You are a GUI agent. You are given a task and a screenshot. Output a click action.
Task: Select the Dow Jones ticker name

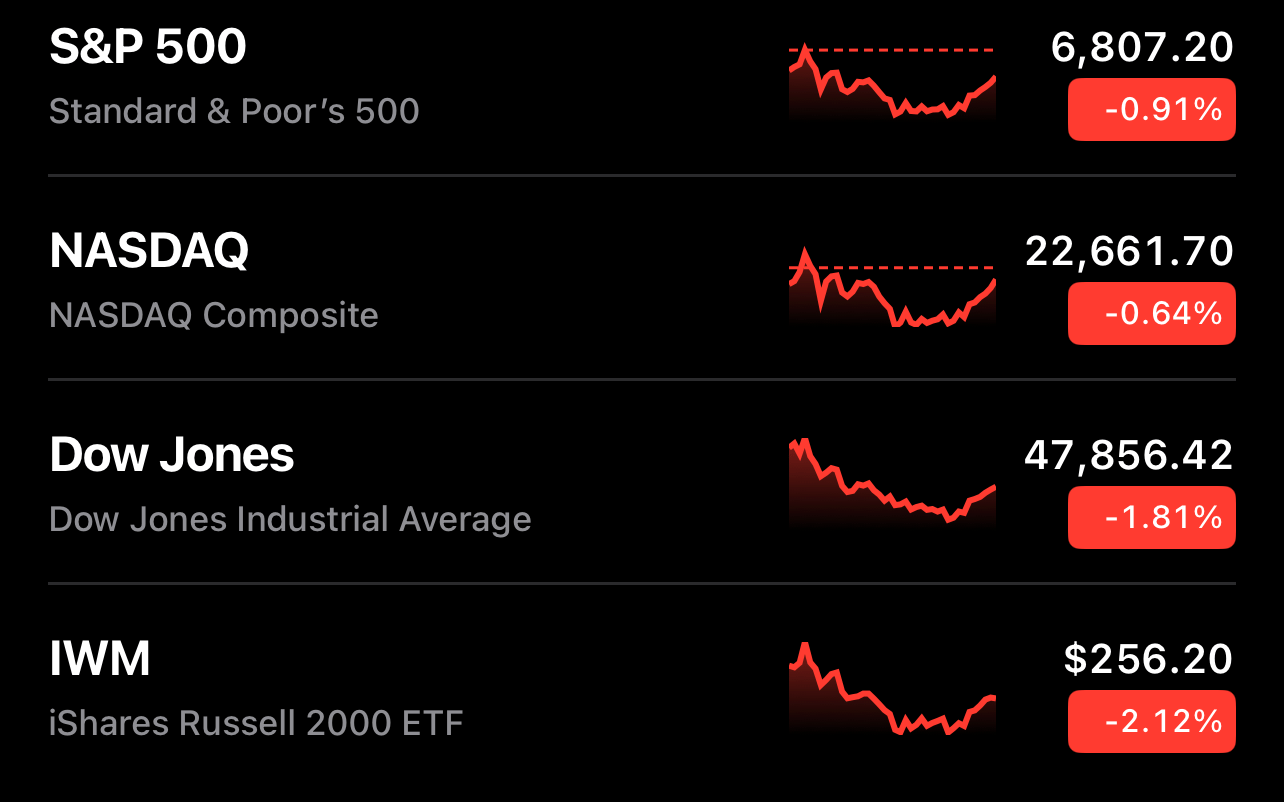[x=171, y=455]
